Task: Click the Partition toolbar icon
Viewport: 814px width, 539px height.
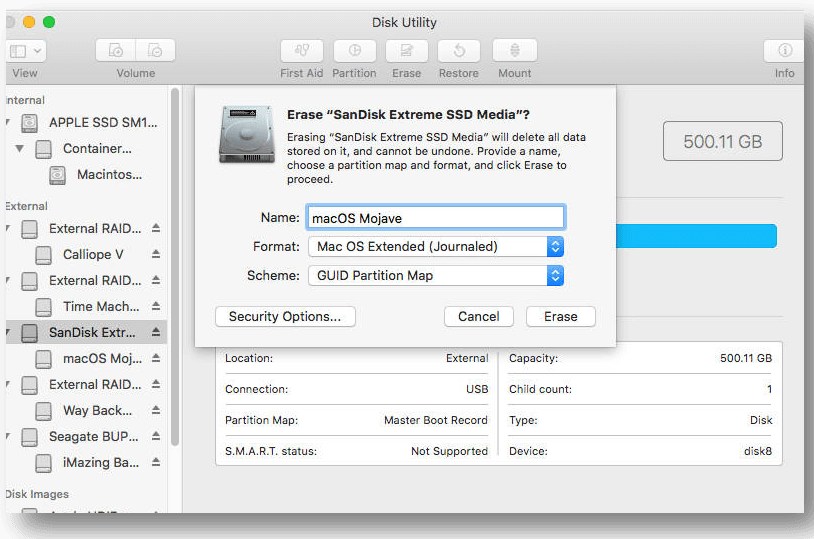Action: [x=354, y=50]
